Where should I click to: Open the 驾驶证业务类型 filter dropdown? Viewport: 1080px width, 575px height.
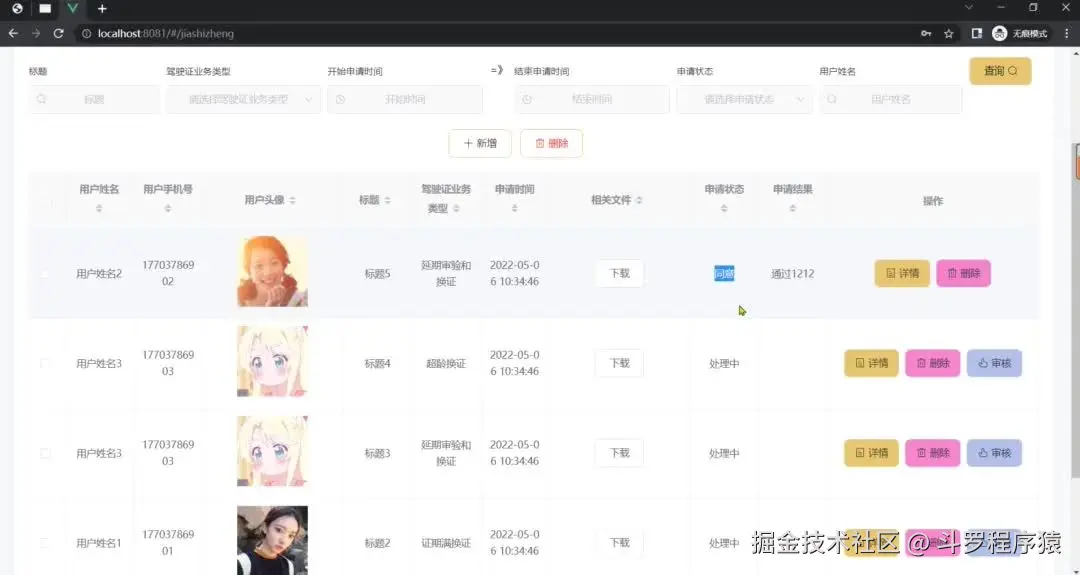click(243, 99)
